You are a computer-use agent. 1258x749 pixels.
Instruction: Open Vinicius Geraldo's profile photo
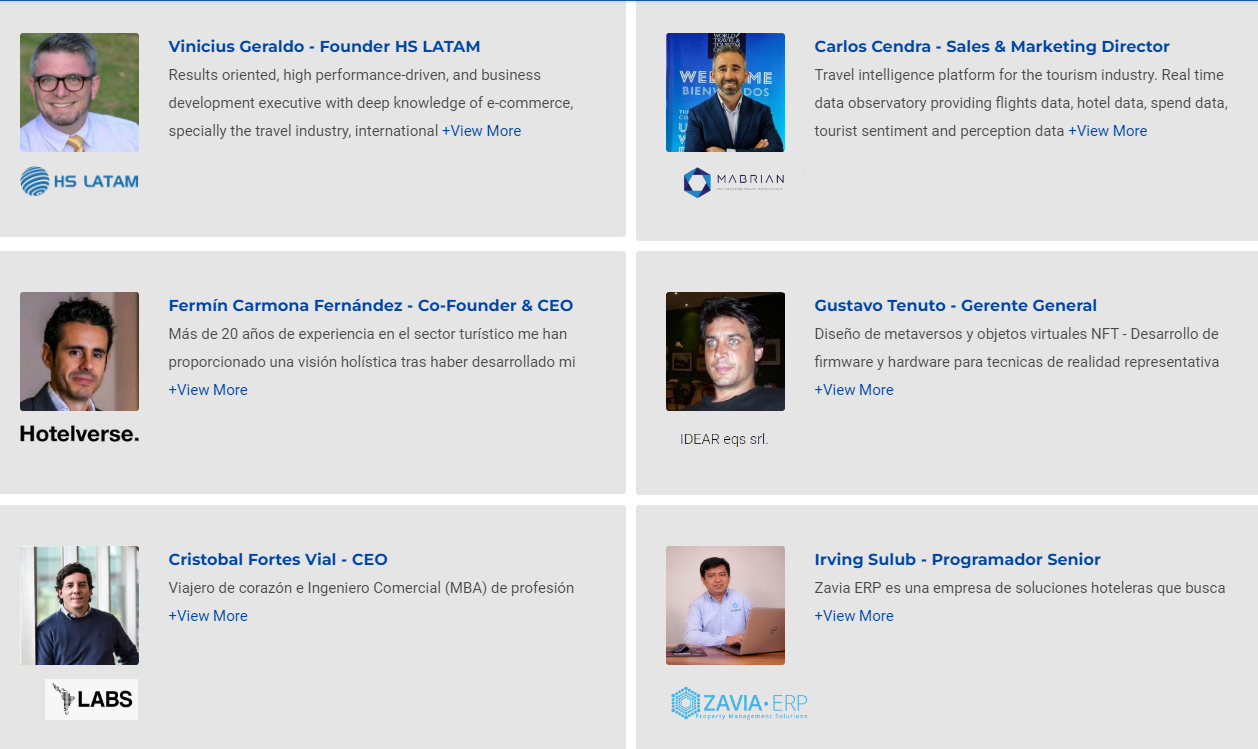(x=79, y=92)
